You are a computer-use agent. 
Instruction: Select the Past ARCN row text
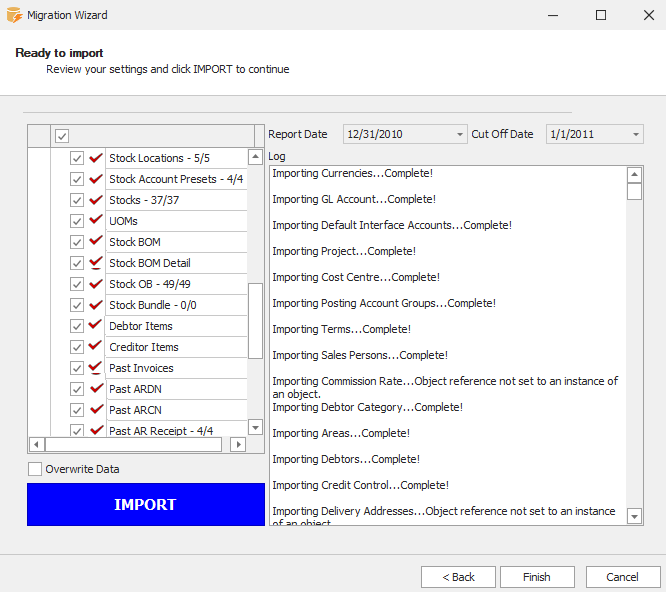tap(135, 410)
